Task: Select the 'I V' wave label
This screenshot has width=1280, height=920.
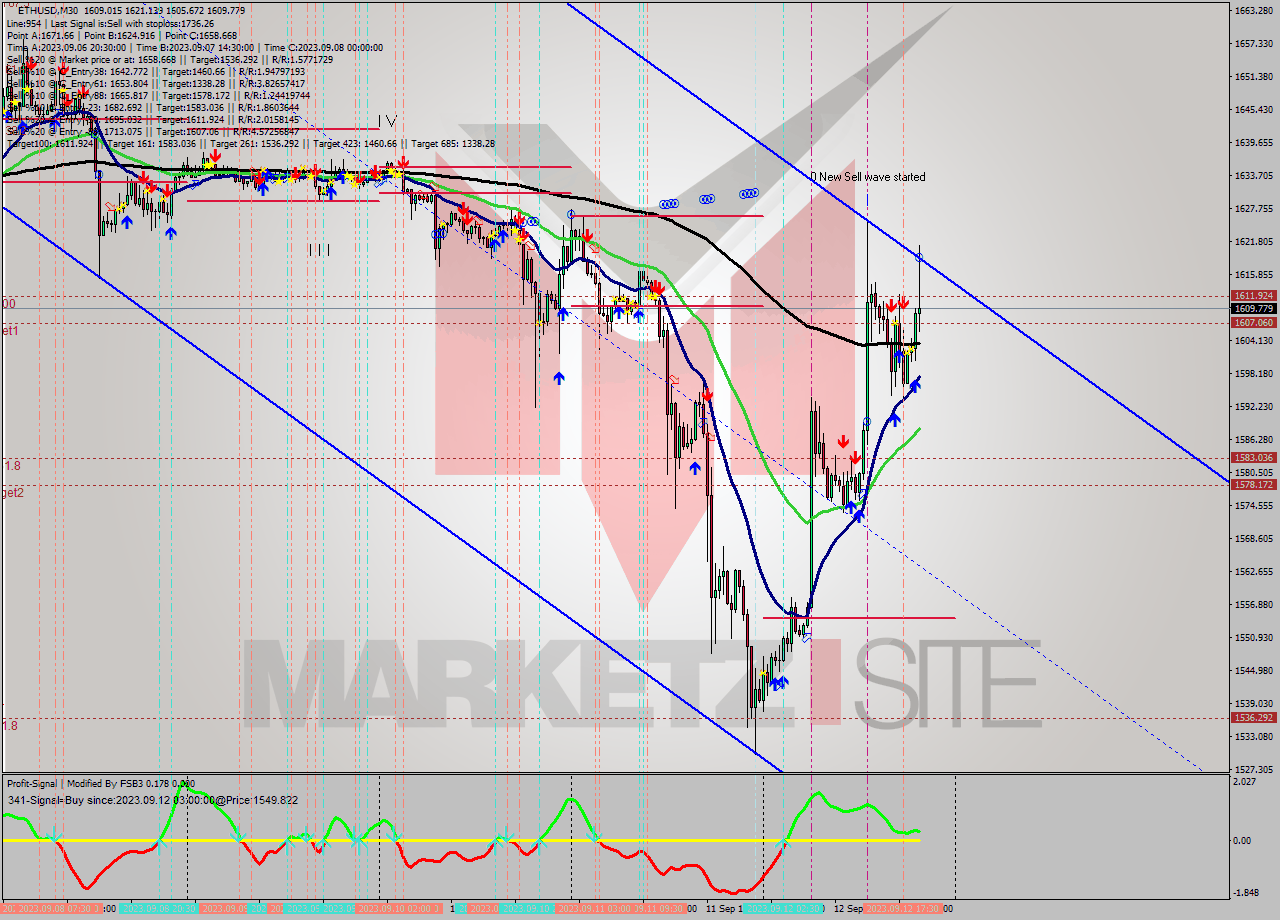Action: tap(386, 121)
